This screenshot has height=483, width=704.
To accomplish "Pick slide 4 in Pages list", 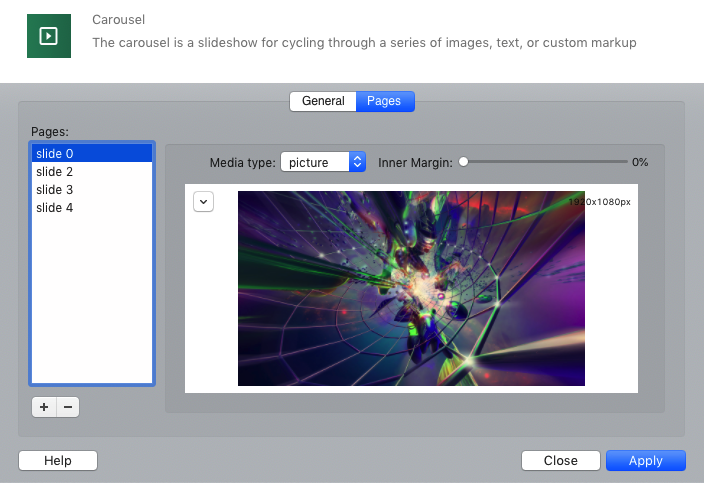I will click(x=91, y=208).
